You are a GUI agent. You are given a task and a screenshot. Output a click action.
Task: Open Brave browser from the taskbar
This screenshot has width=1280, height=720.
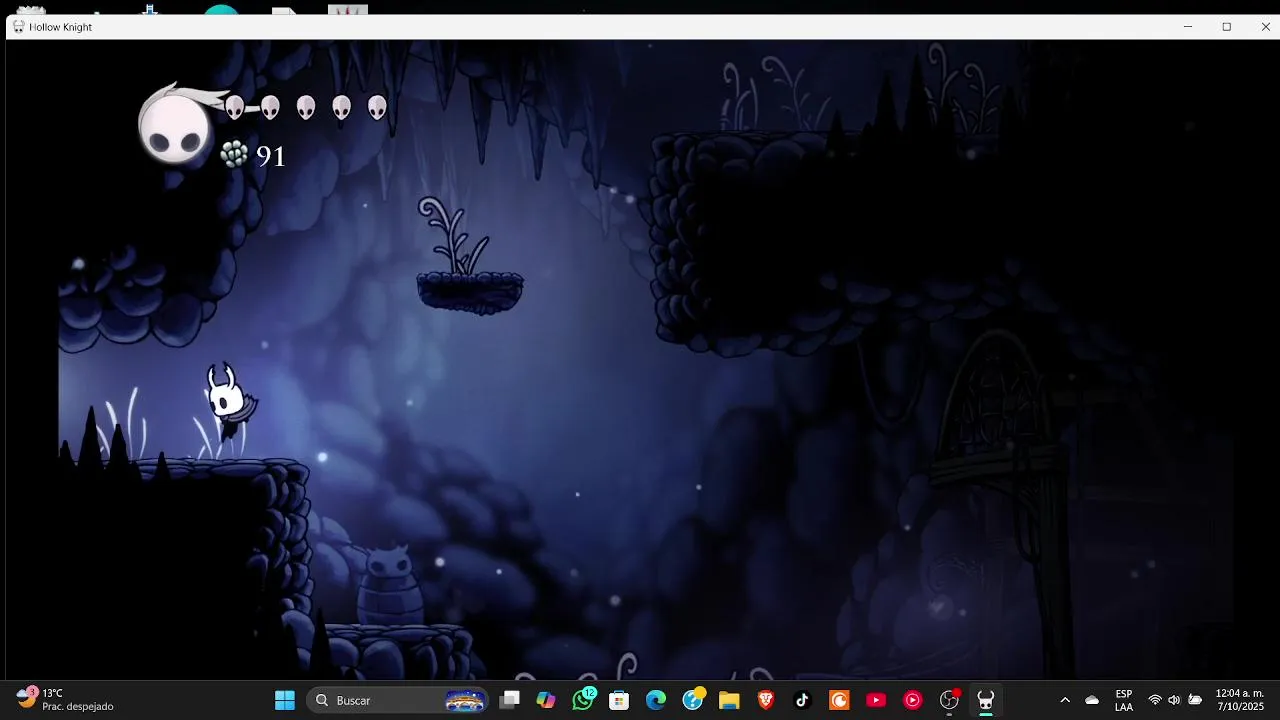pos(766,700)
